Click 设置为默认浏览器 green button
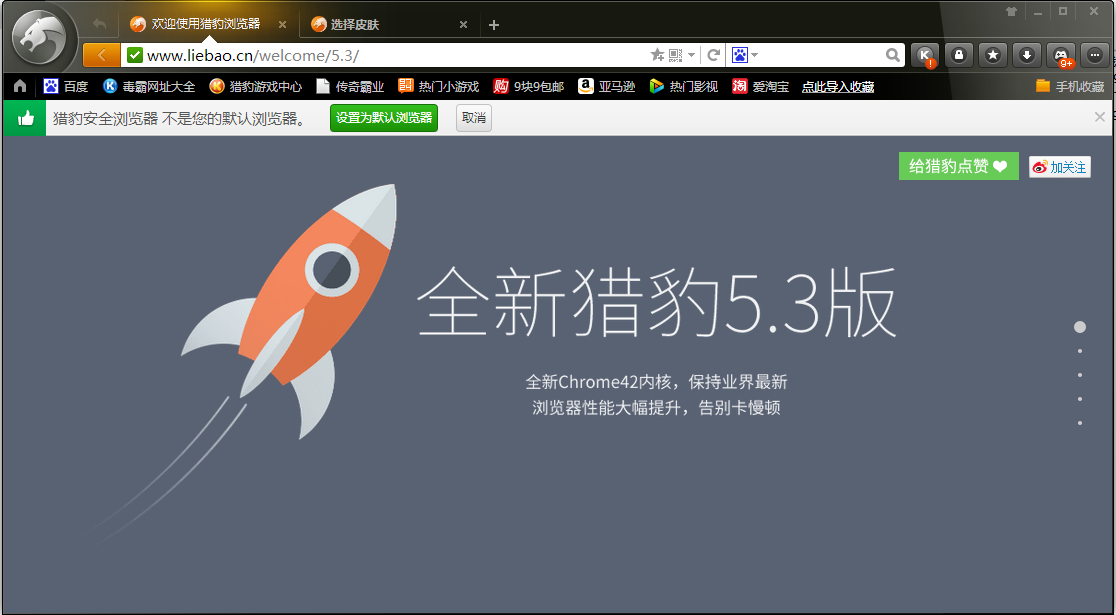The image size is (1116, 615). click(x=383, y=117)
